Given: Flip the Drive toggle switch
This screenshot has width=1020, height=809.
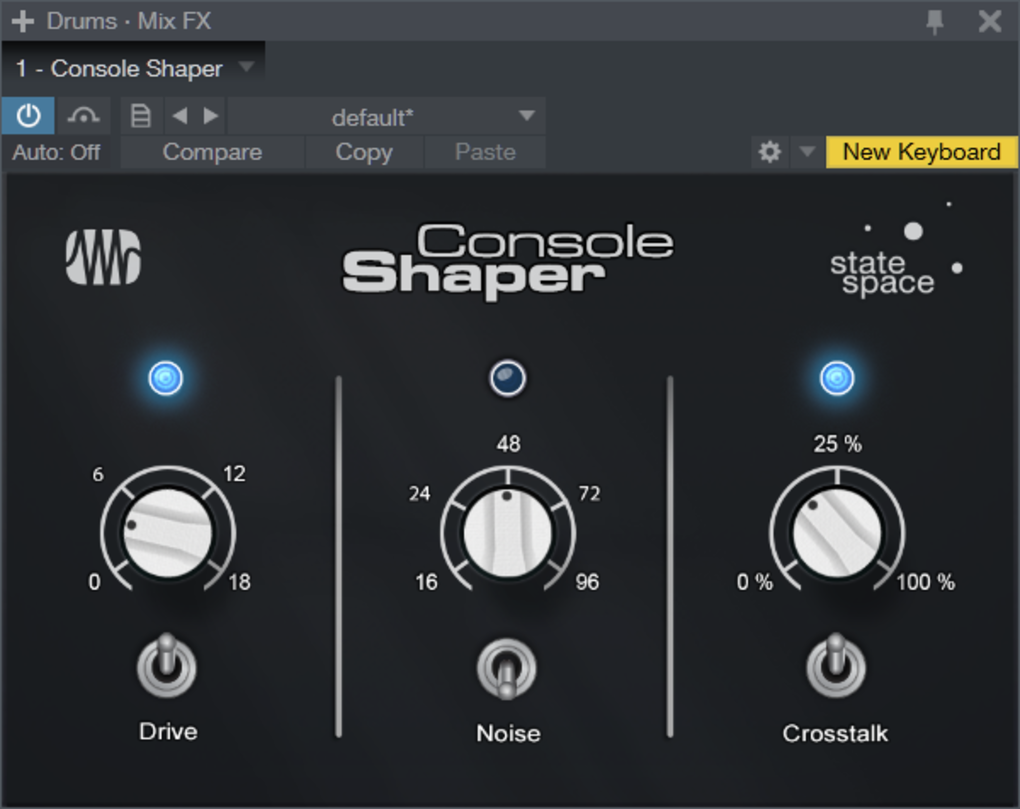Looking at the screenshot, I should click(167, 666).
